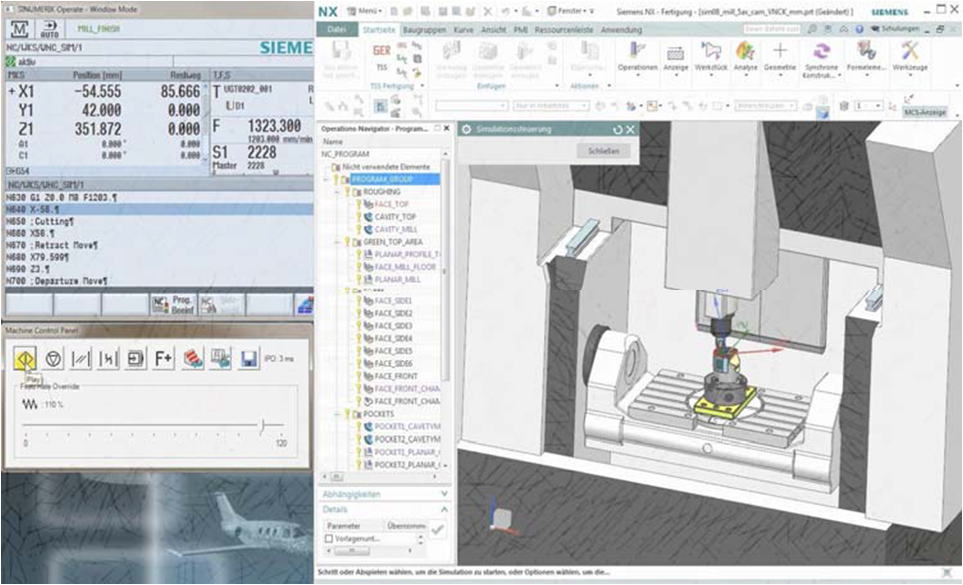Select the POCKET1_CAVETYM operation
The height and width of the screenshot is (585, 963).
point(407,427)
